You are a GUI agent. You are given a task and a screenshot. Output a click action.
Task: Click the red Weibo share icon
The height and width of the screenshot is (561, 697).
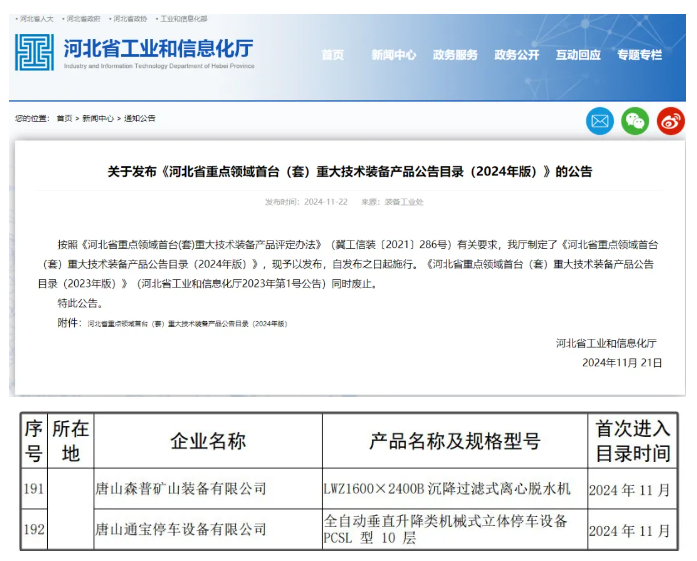[x=670, y=121]
